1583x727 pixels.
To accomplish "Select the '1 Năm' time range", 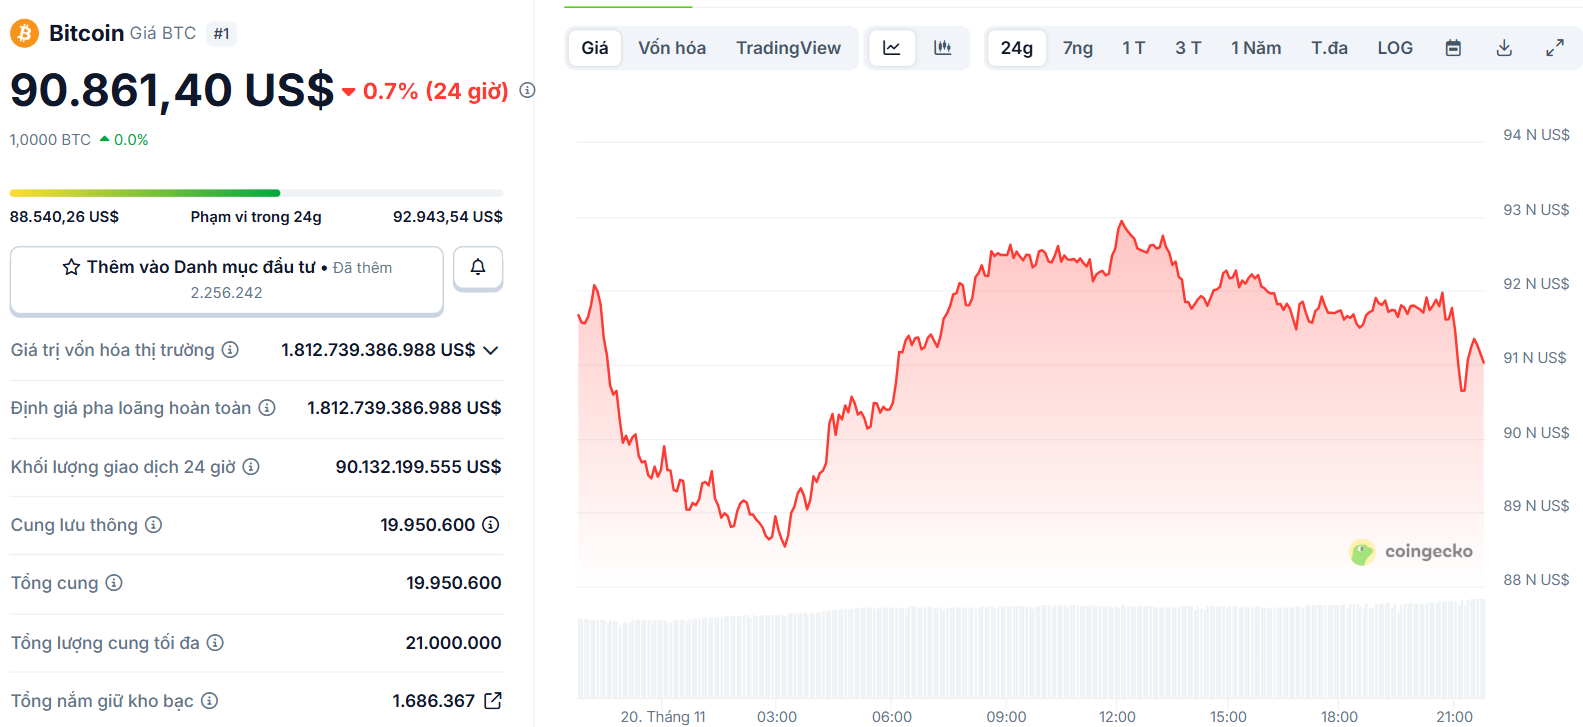I will point(1256,47).
